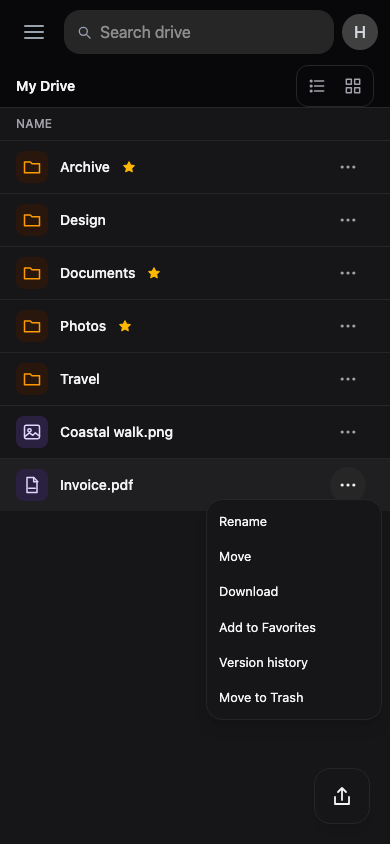Click the Archive folder icon

[32, 167]
